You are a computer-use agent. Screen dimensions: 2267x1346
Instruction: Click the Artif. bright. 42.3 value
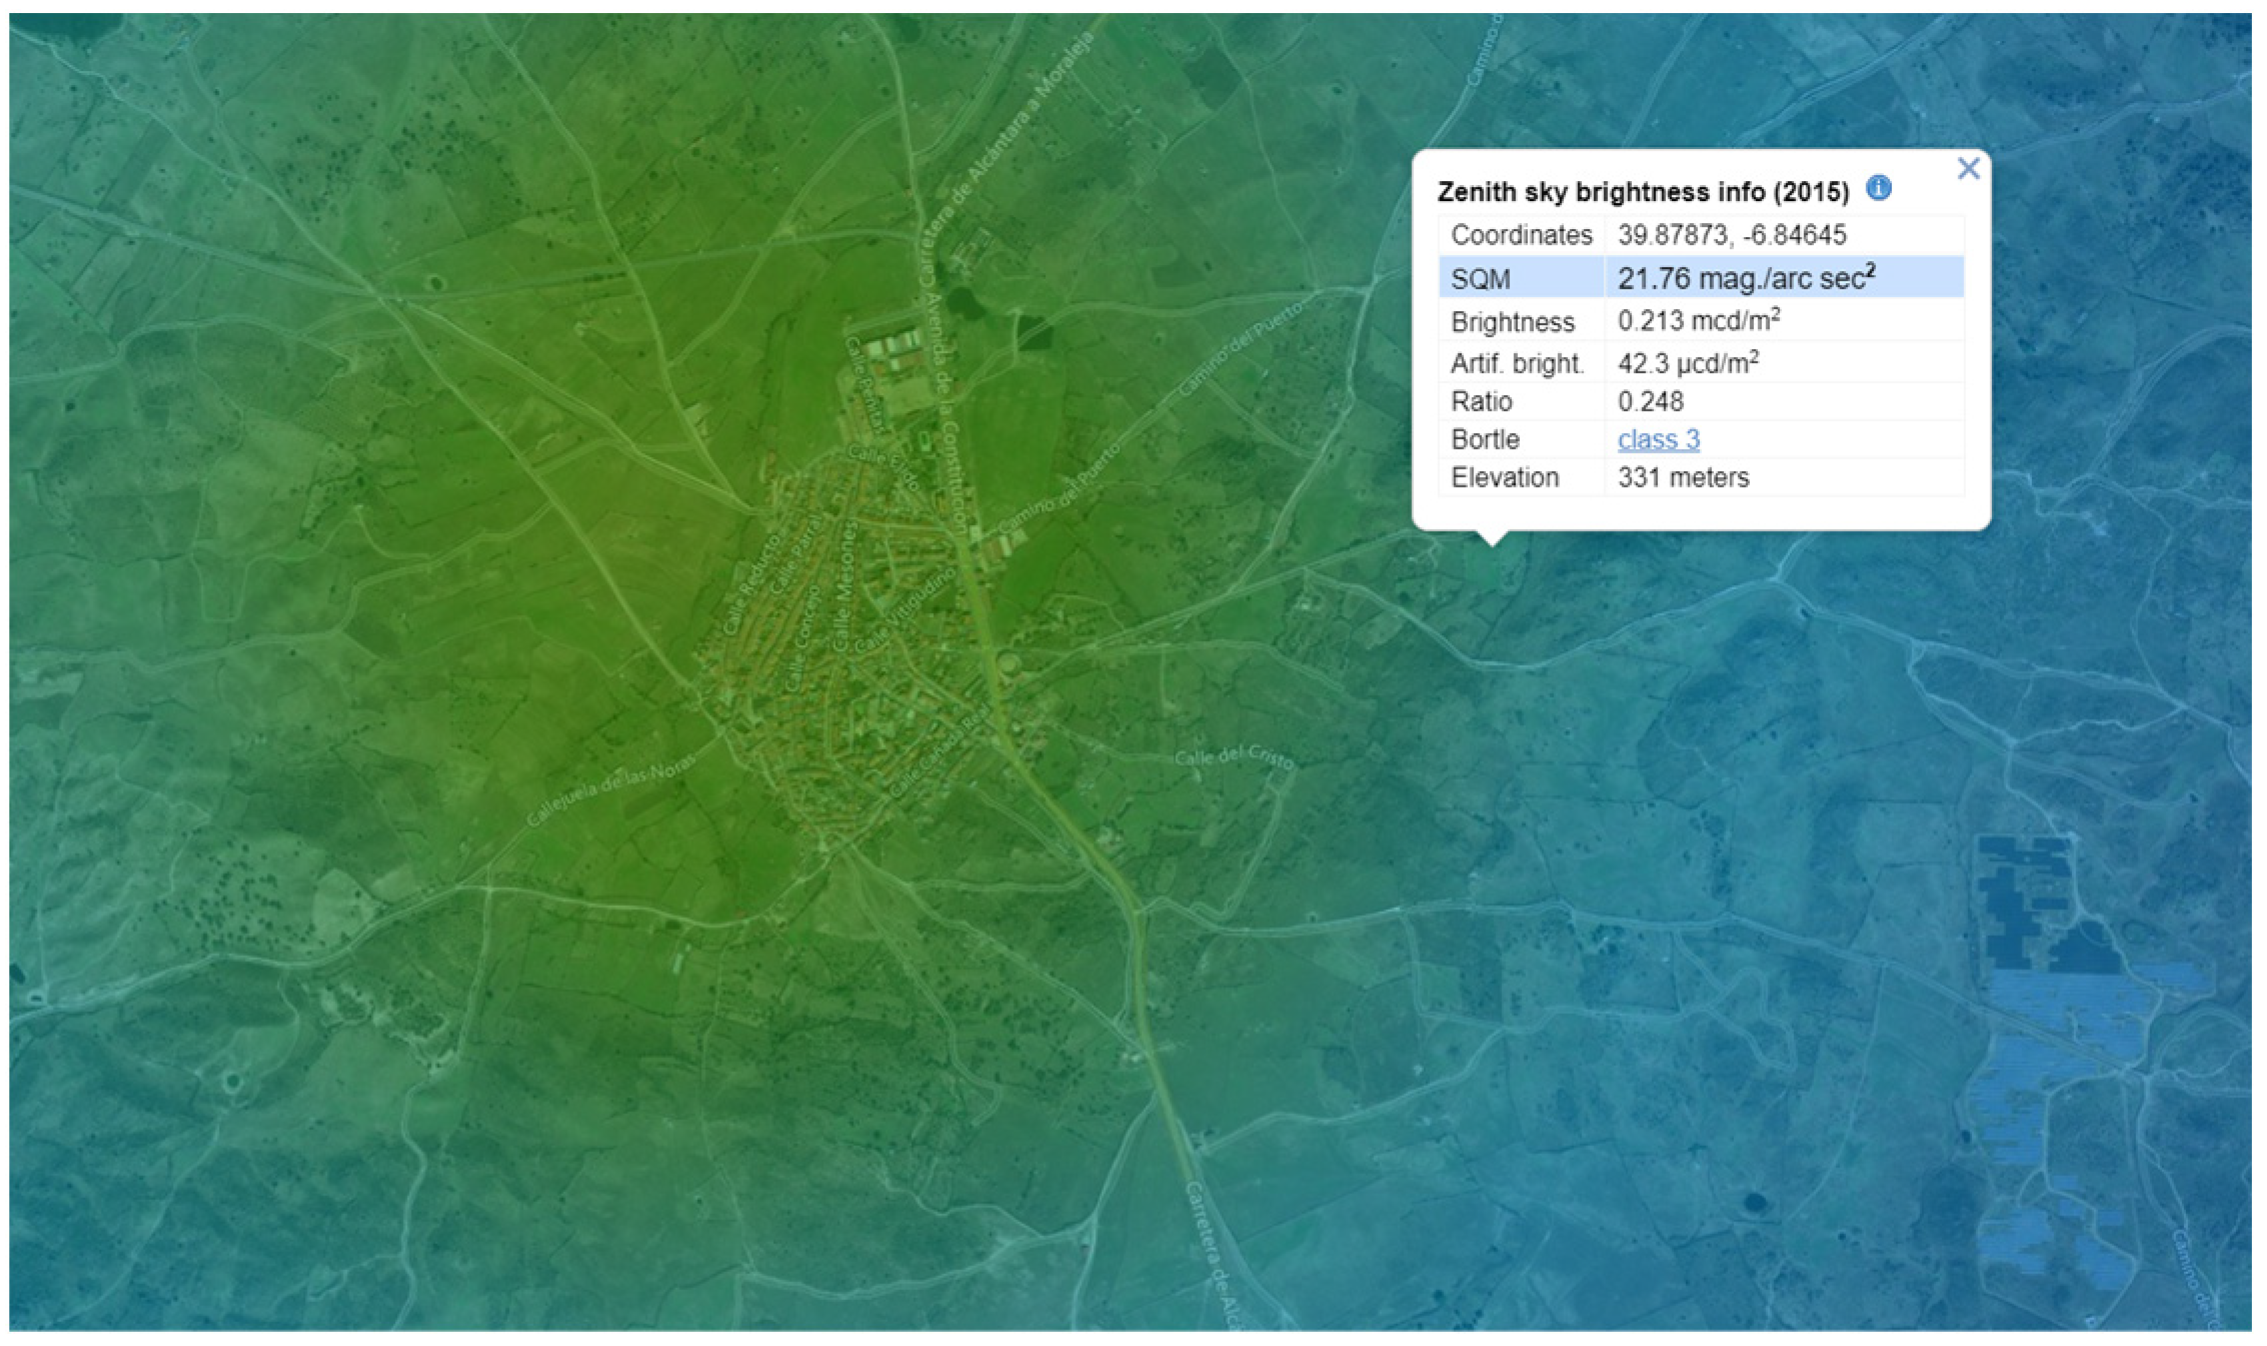pos(1687,363)
